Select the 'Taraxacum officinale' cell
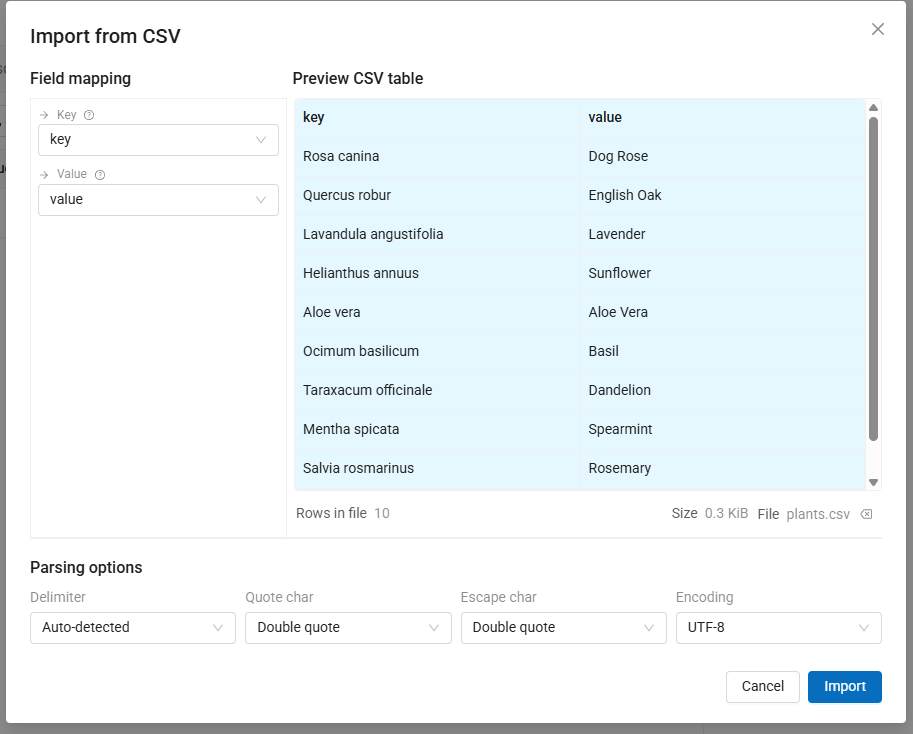This screenshot has width=913, height=734. pyautogui.click(x=437, y=391)
